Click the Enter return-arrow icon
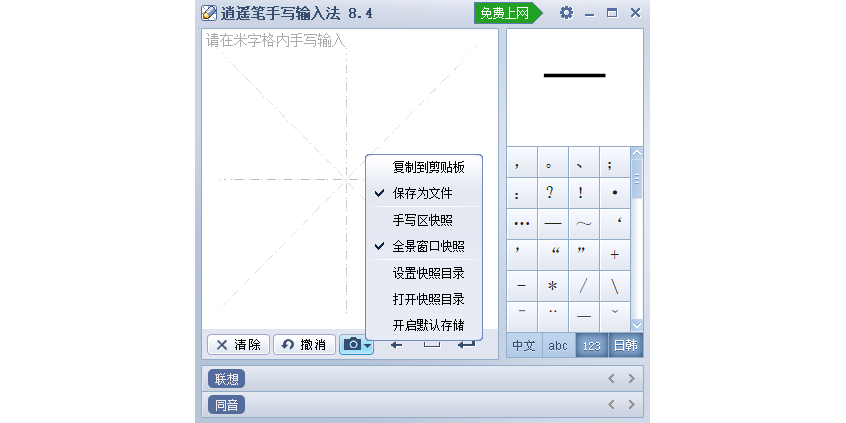 [467, 344]
